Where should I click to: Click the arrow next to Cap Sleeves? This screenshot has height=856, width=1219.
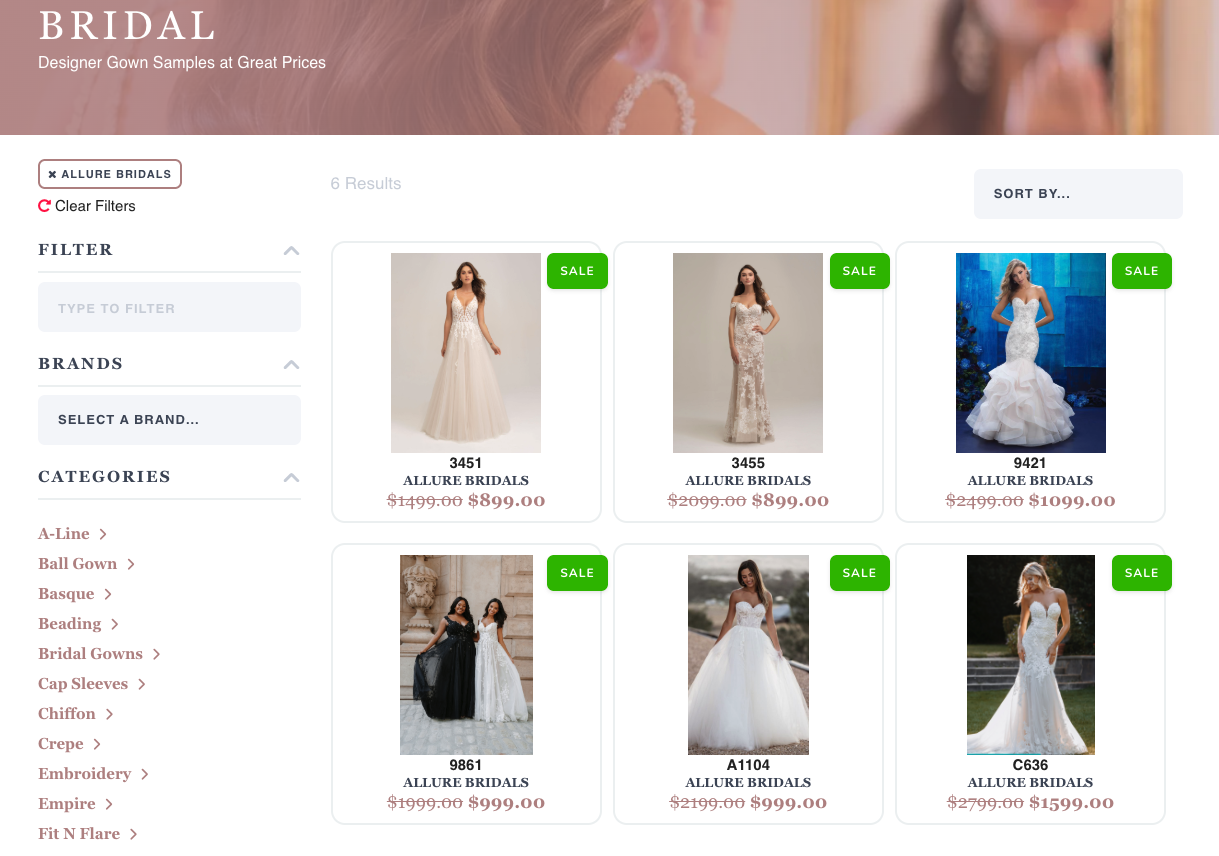tap(142, 684)
